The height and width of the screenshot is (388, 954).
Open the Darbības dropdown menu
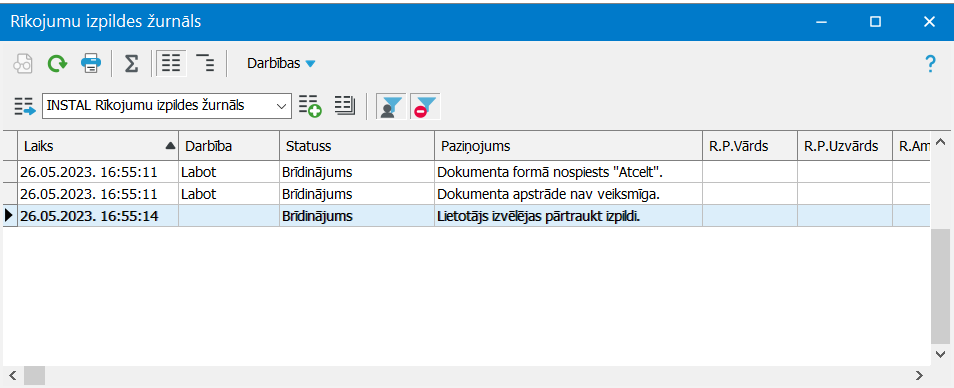pyautogui.click(x=281, y=63)
